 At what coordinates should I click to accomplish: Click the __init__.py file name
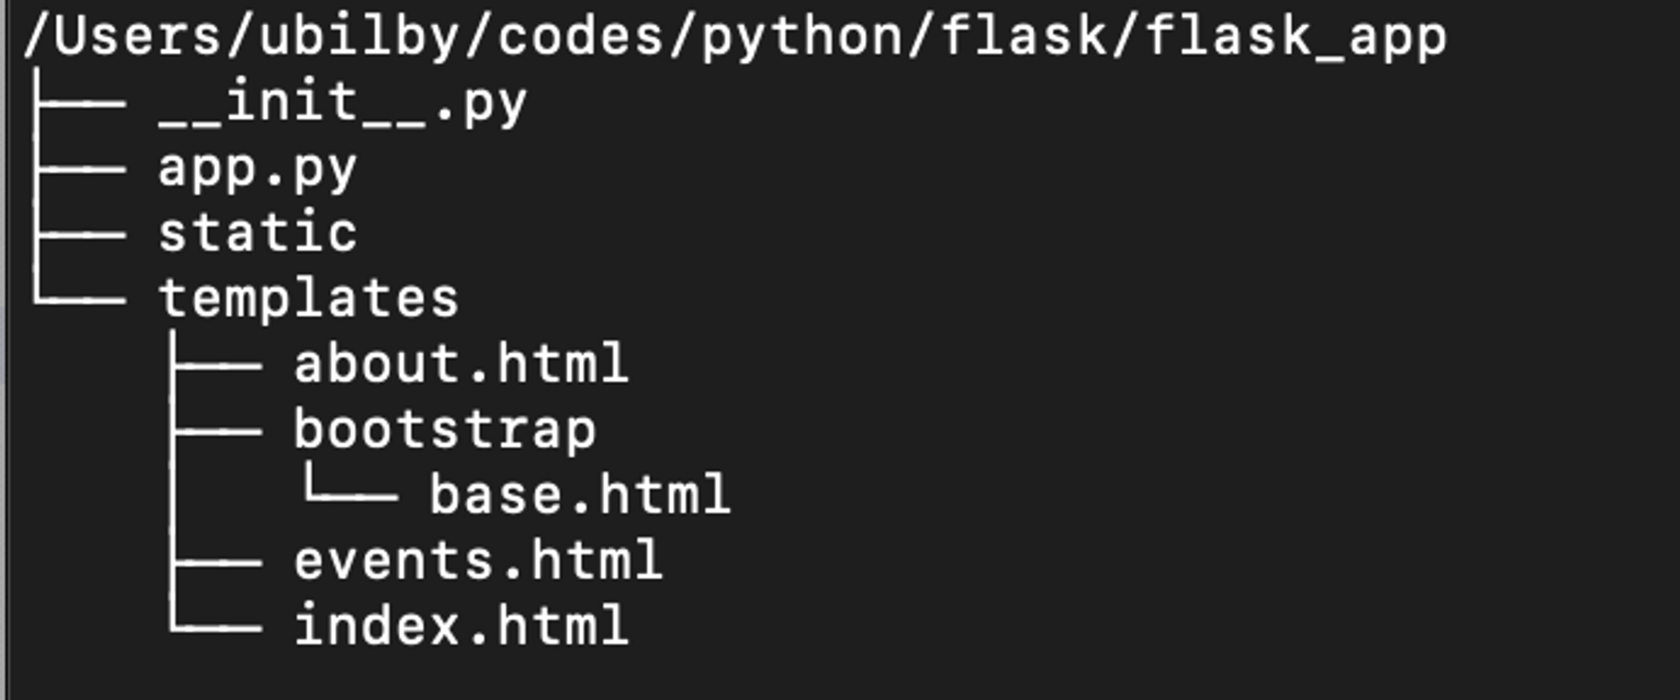click(x=342, y=103)
